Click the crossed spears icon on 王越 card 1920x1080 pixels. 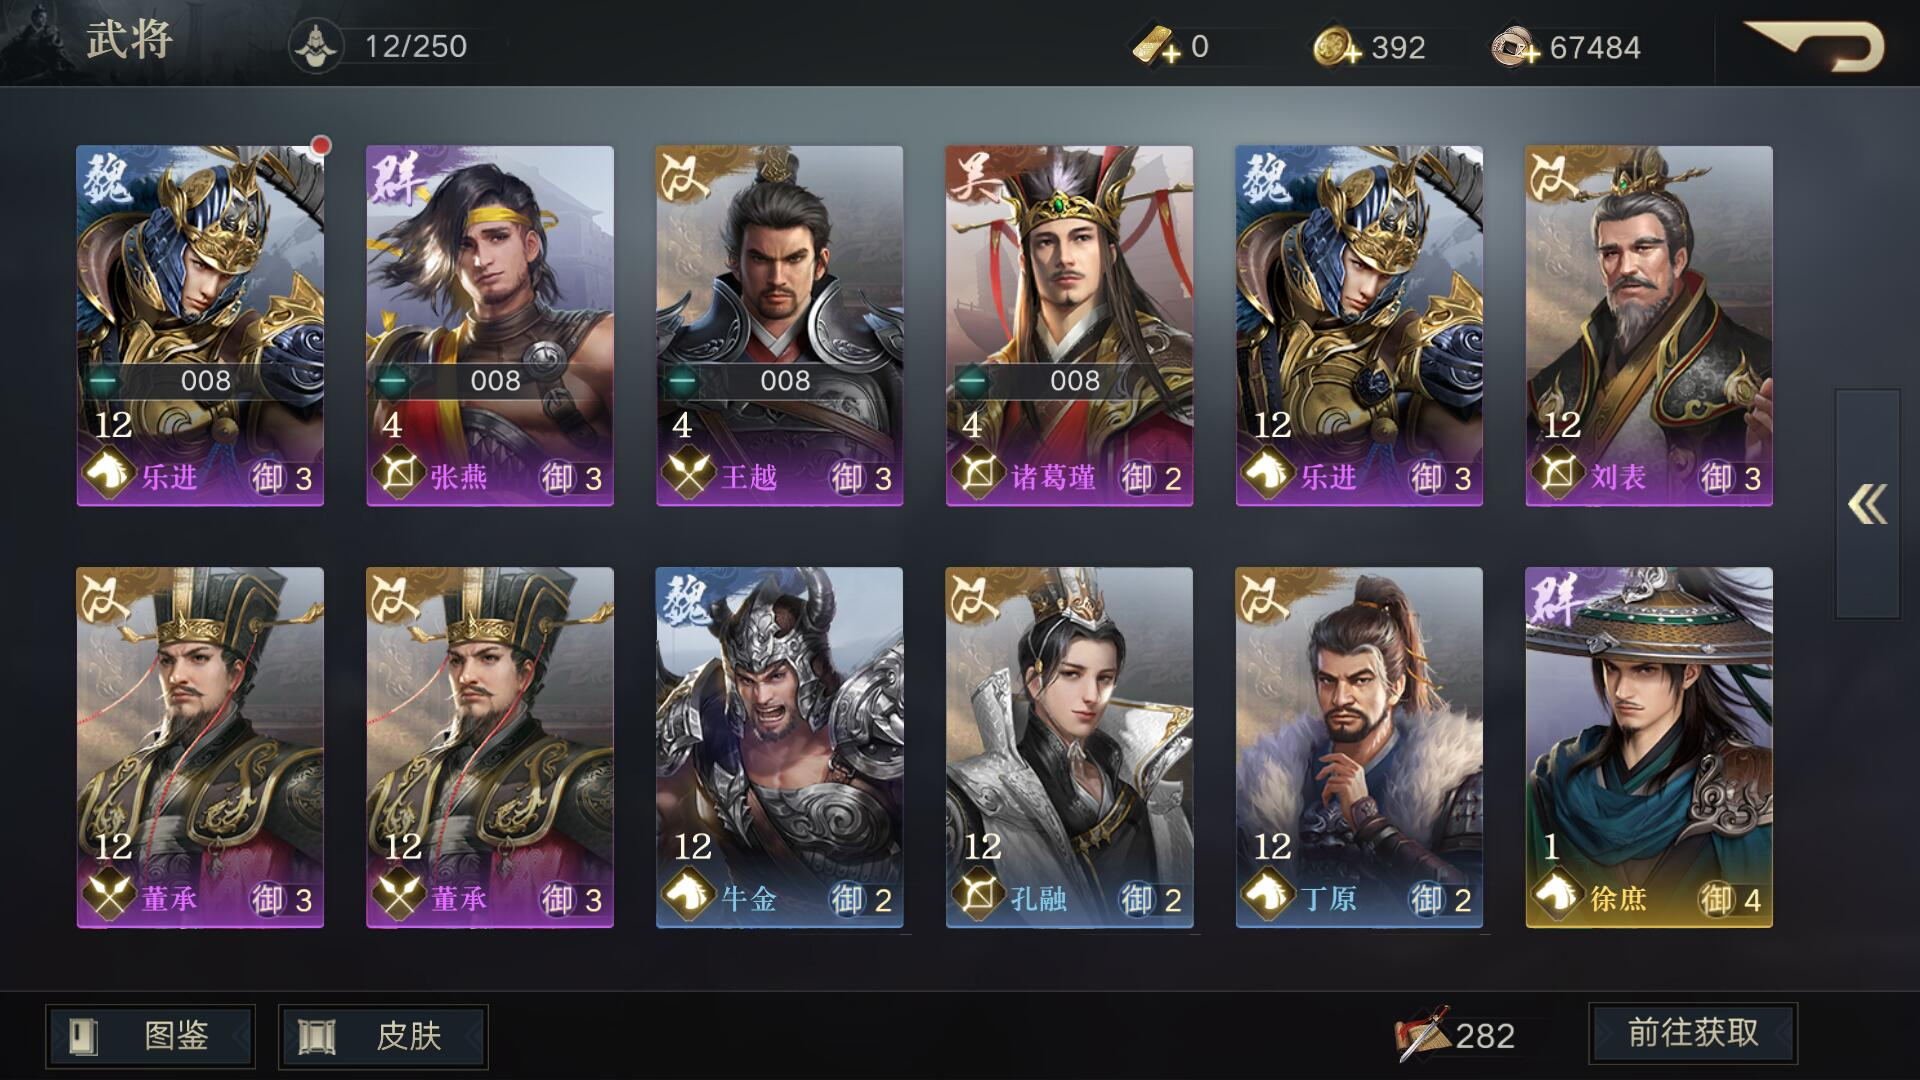687,473
